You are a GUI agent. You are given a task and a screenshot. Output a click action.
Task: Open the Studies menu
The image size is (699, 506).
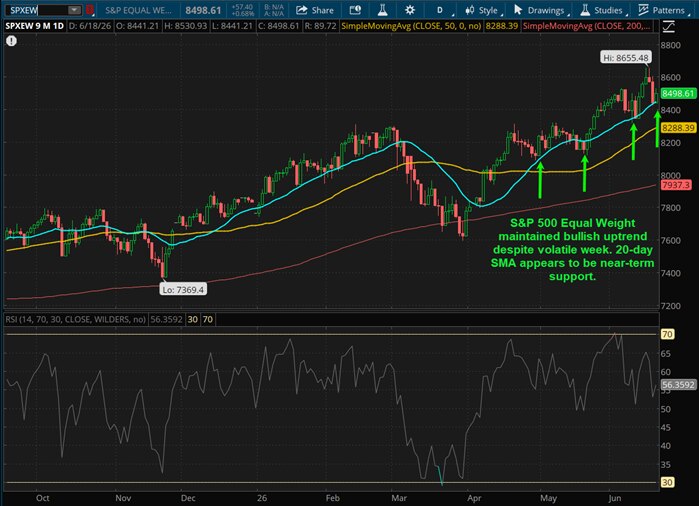pos(603,10)
